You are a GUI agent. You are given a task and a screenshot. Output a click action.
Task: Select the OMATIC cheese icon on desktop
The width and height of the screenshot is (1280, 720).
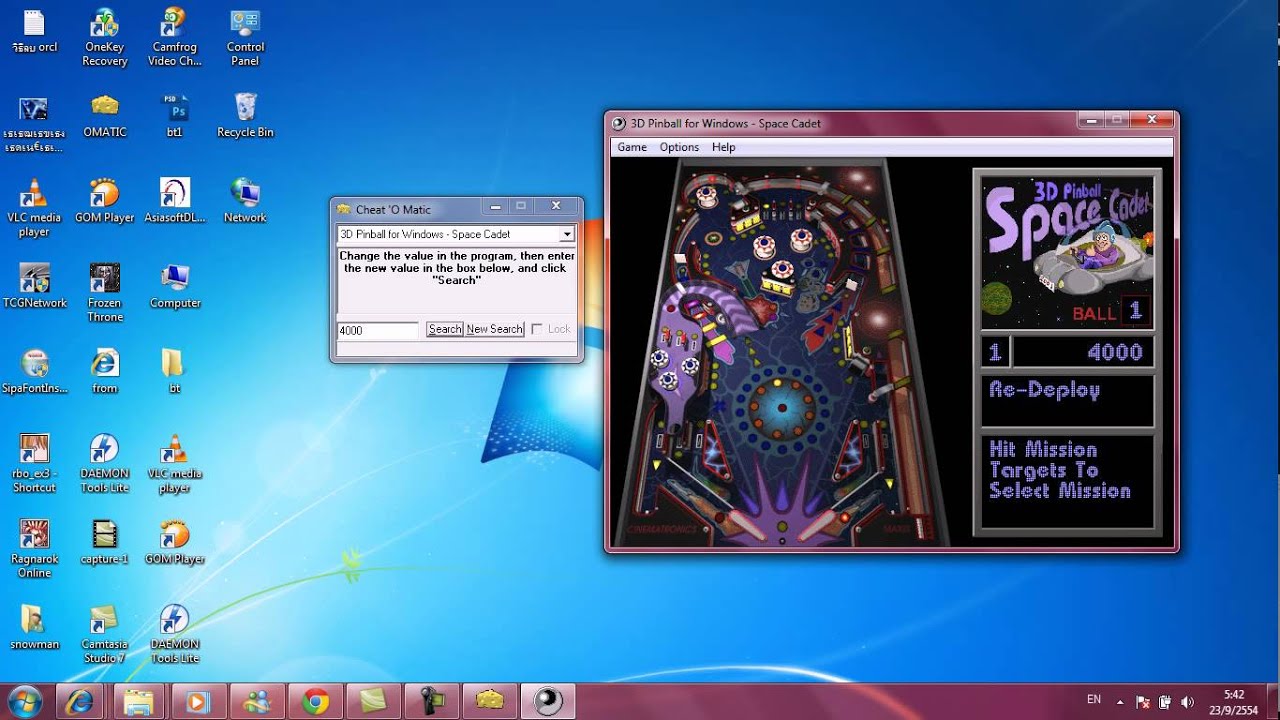point(105,115)
